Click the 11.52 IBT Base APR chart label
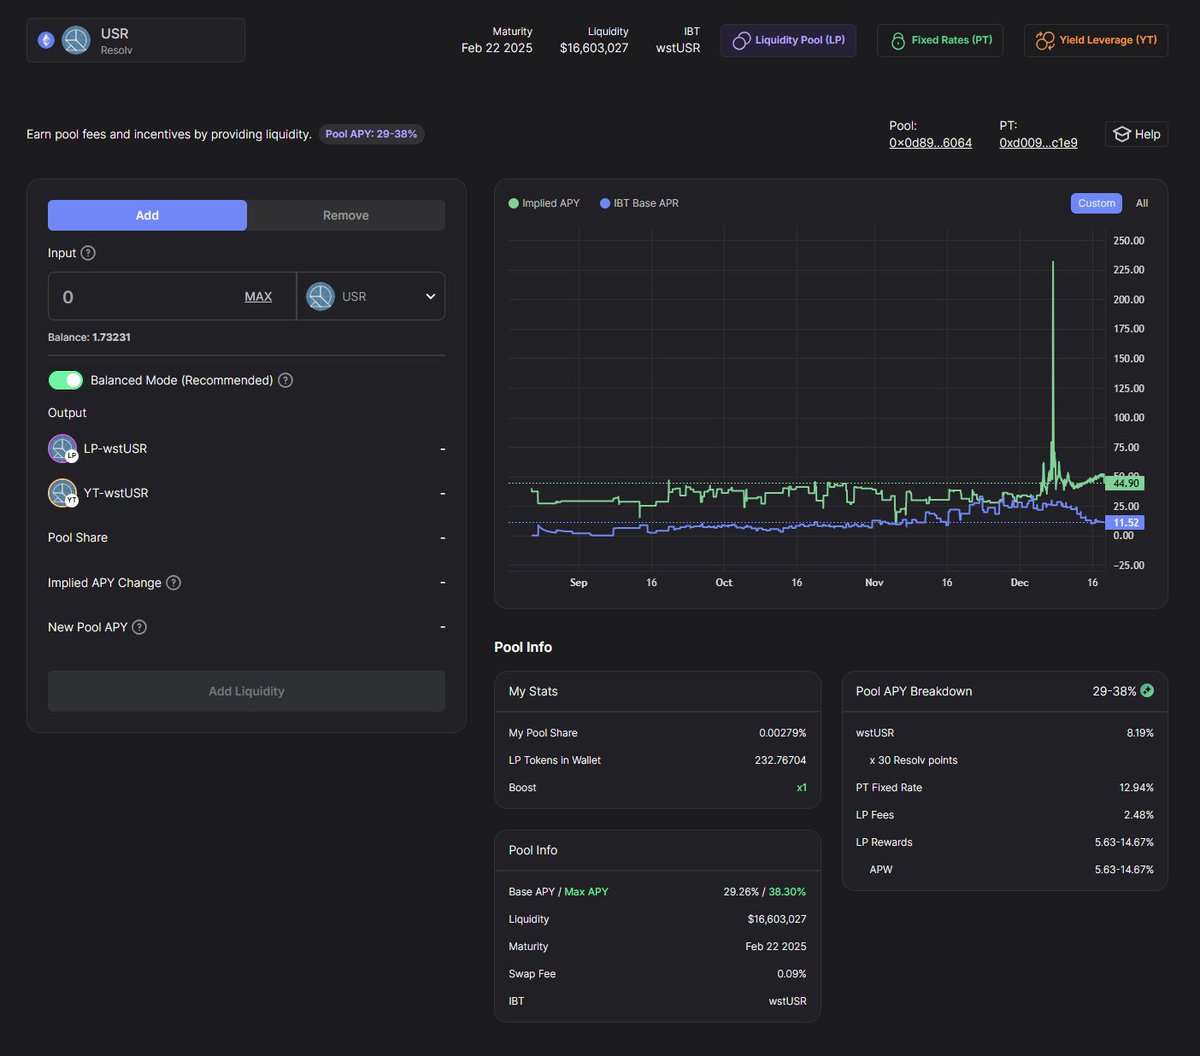1200x1056 pixels. pyautogui.click(x=1127, y=522)
